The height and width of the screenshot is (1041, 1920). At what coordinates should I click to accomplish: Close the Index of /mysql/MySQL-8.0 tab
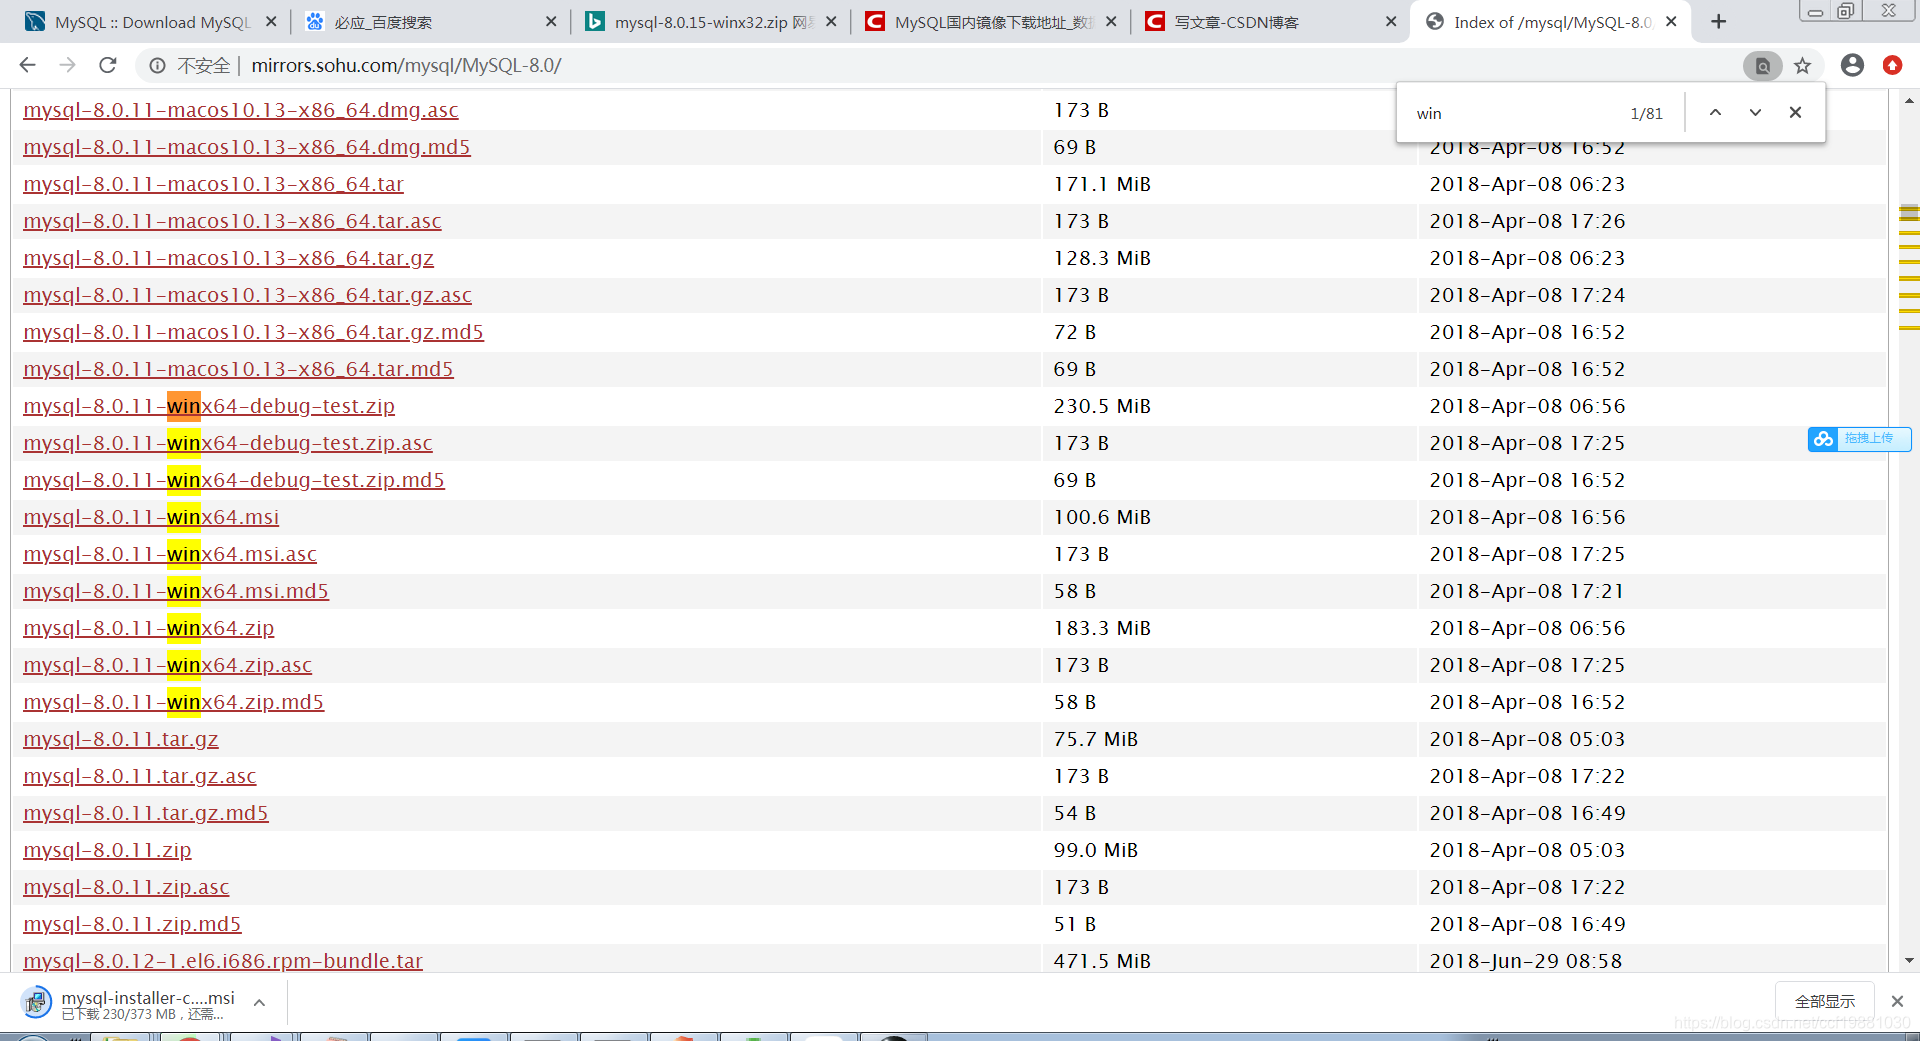click(x=1671, y=21)
